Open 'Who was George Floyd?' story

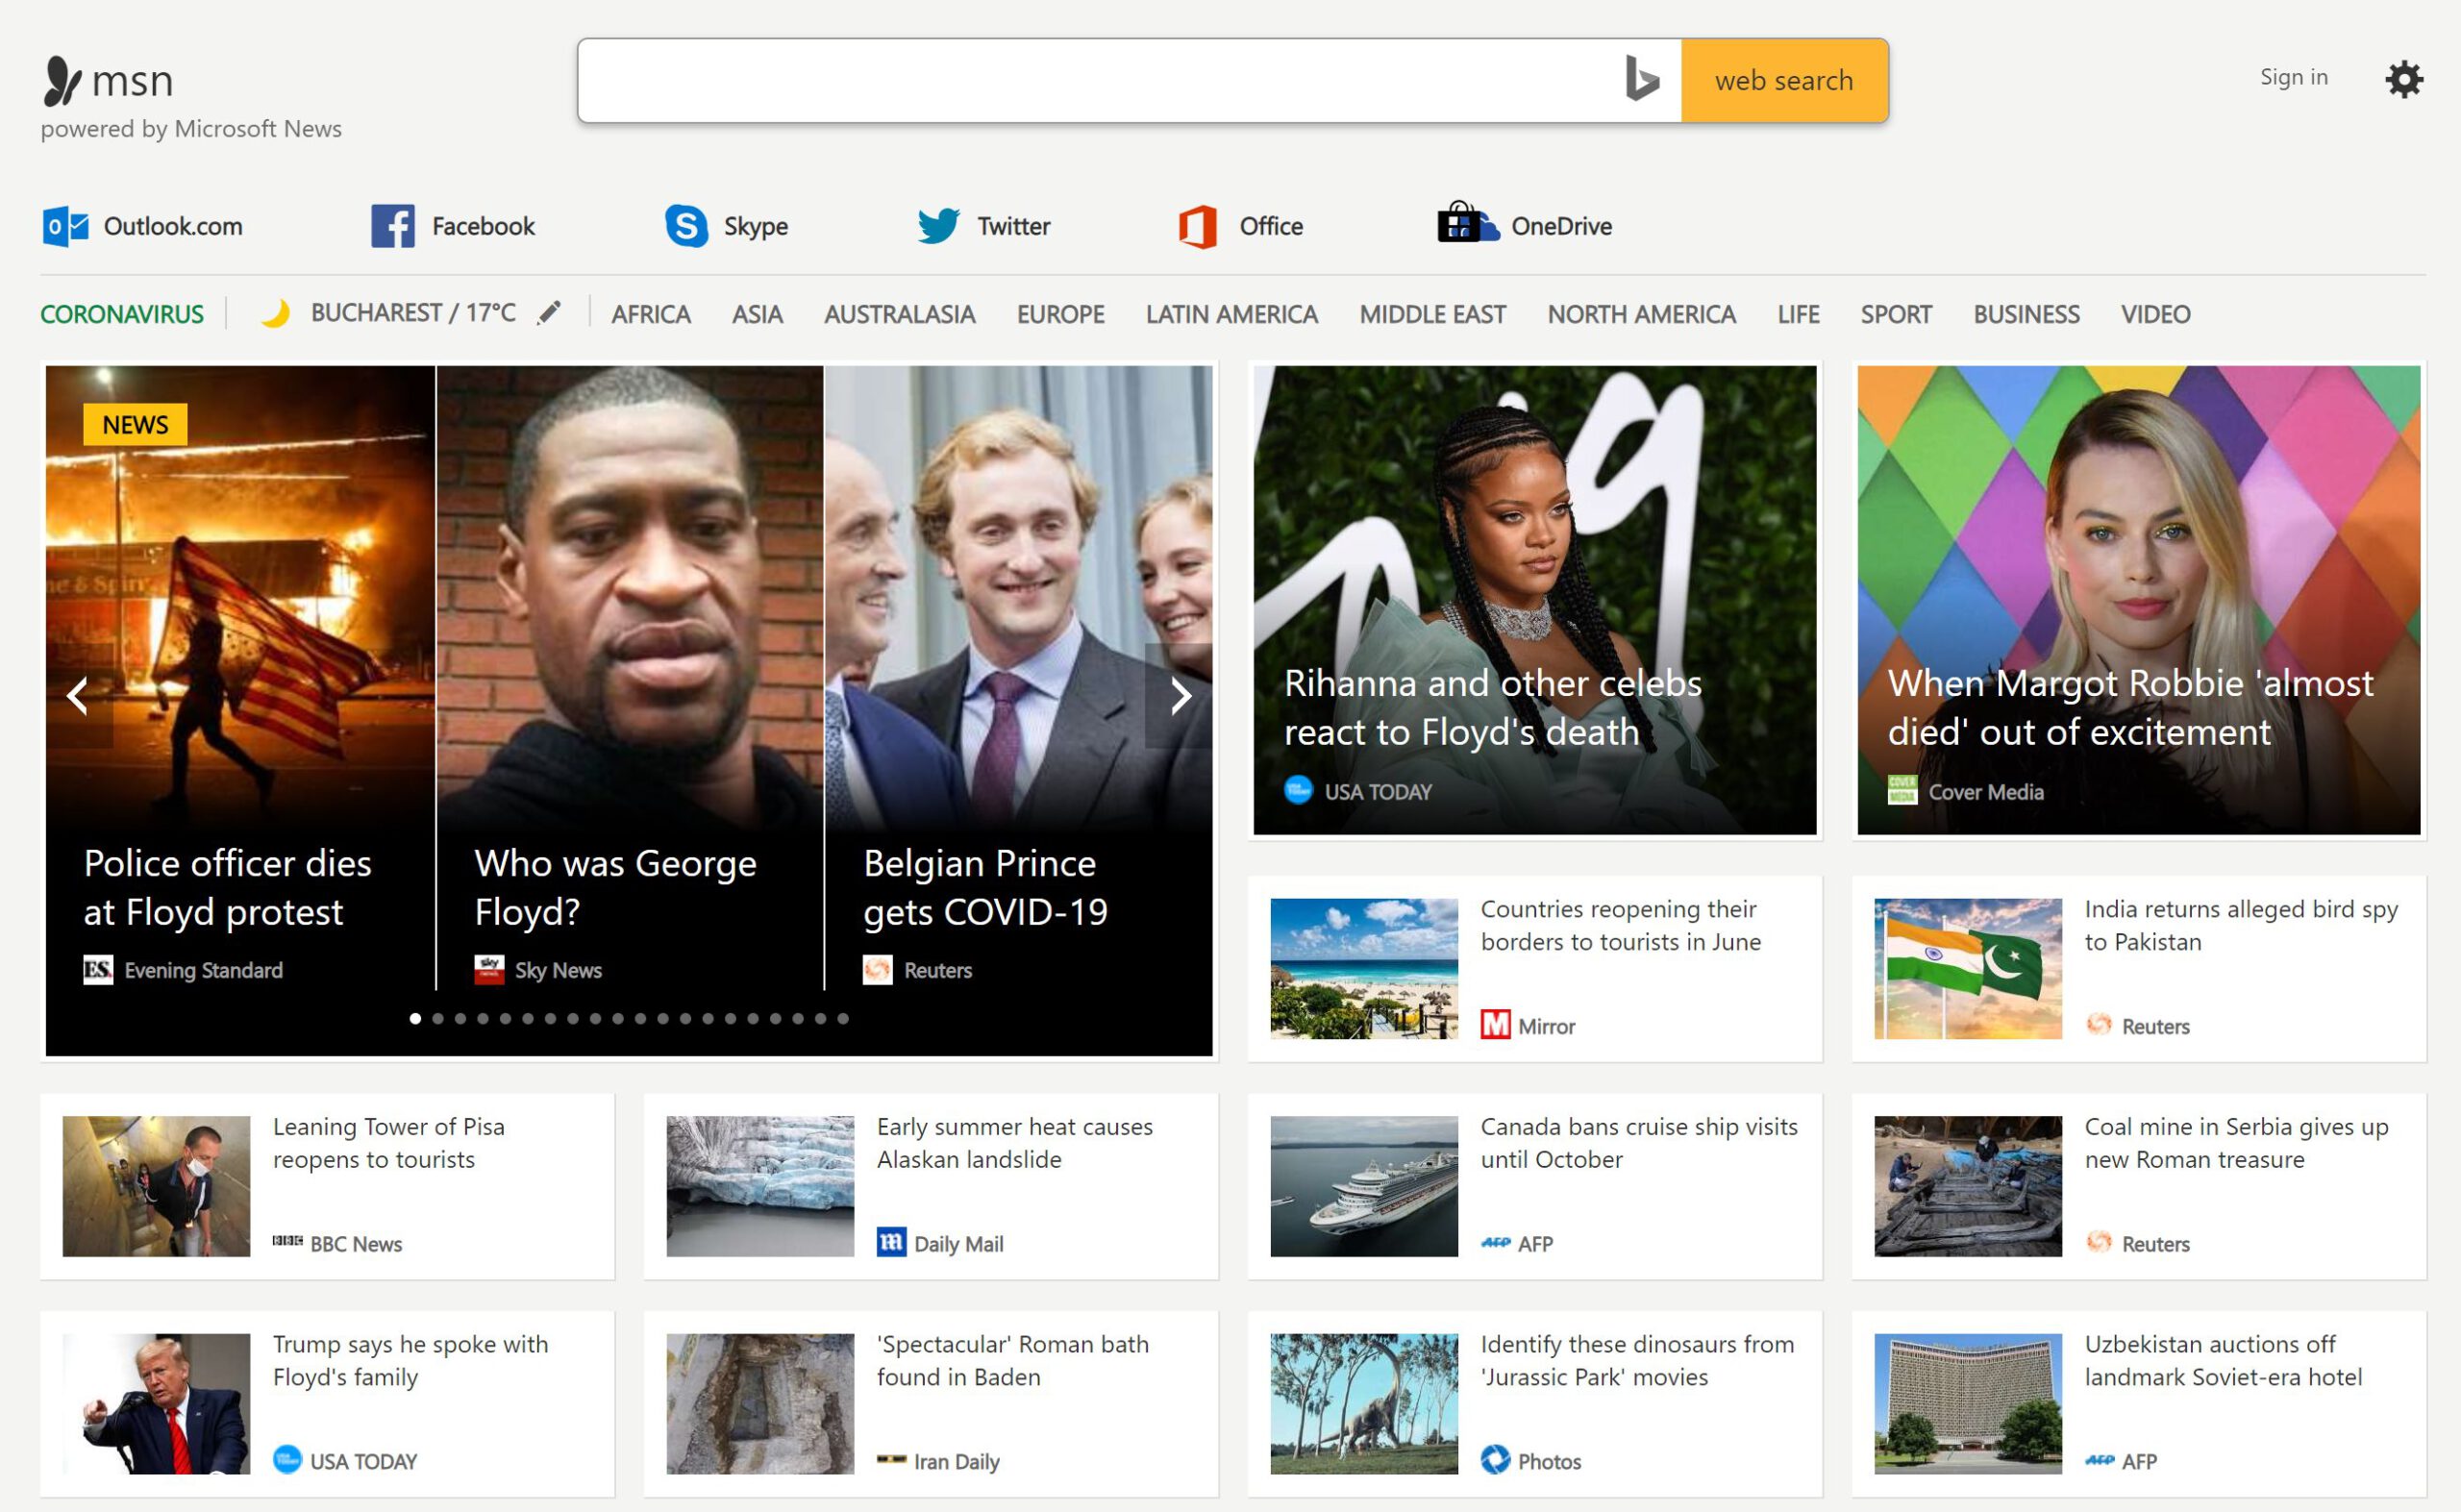click(x=615, y=887)
